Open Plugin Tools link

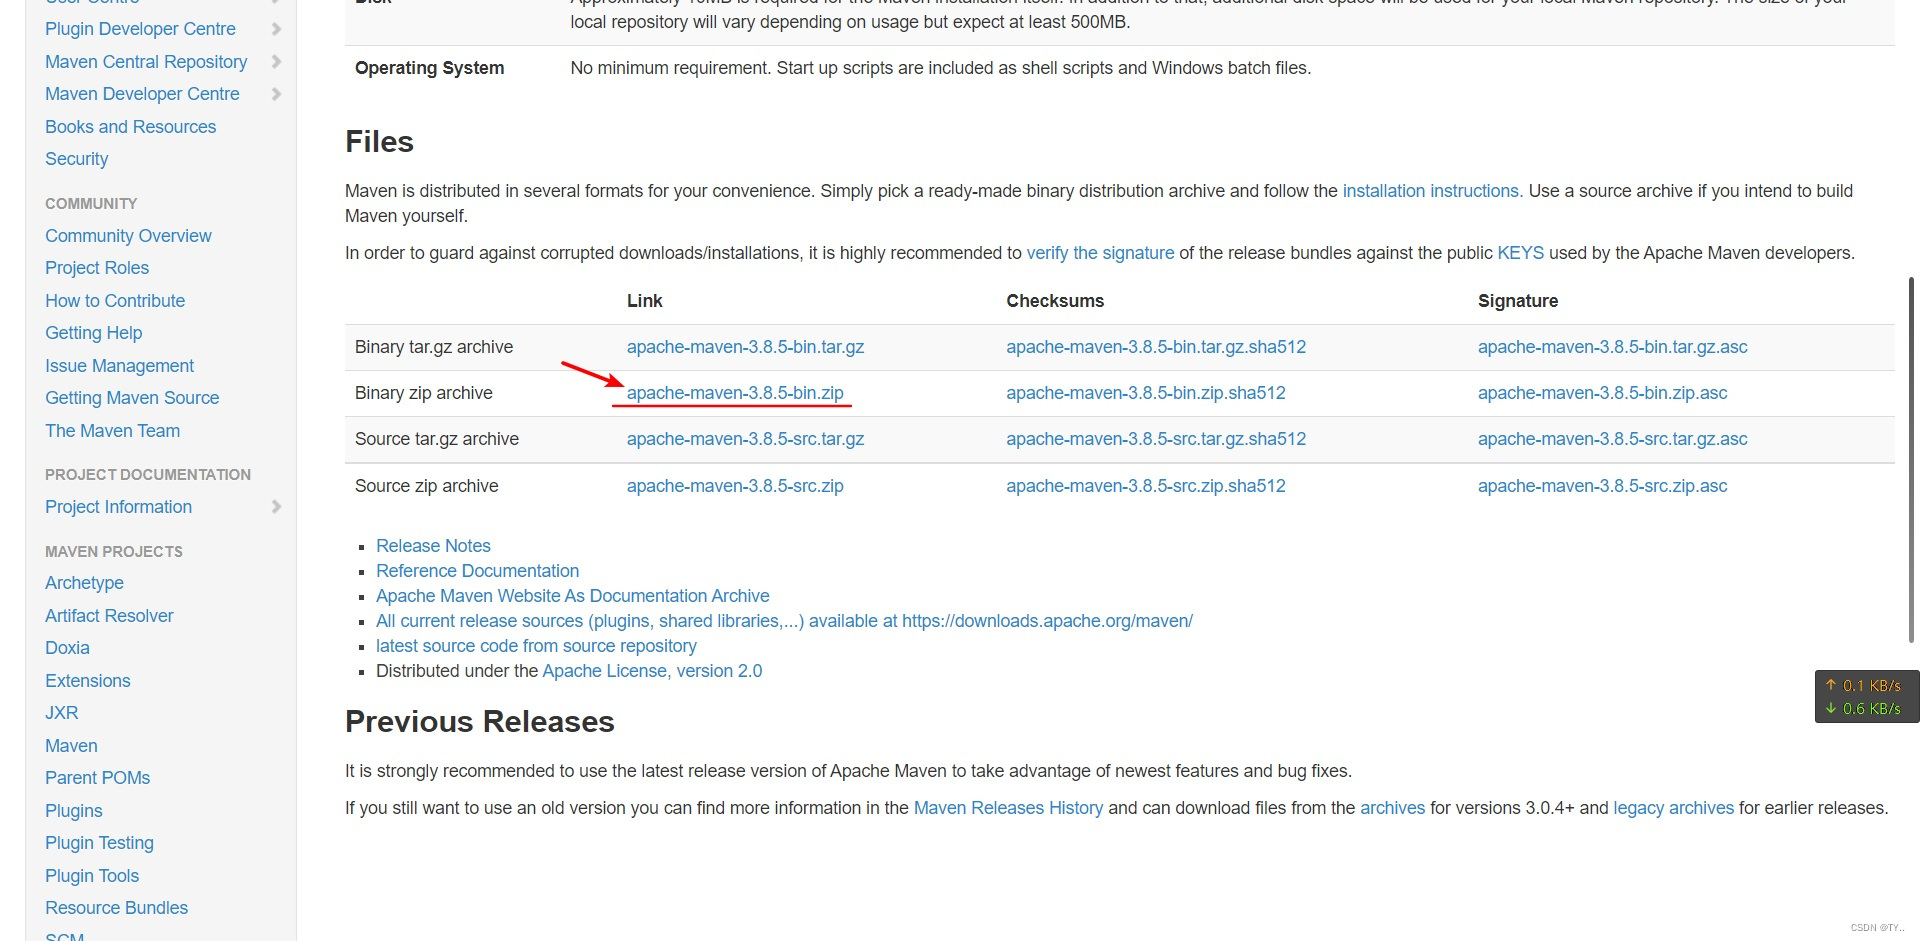click(92, 876)
